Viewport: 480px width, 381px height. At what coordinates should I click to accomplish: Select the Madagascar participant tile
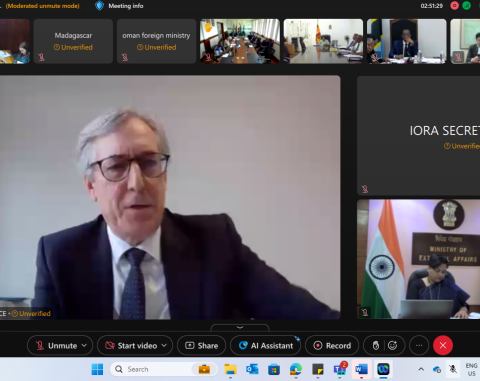click(73, 41)
